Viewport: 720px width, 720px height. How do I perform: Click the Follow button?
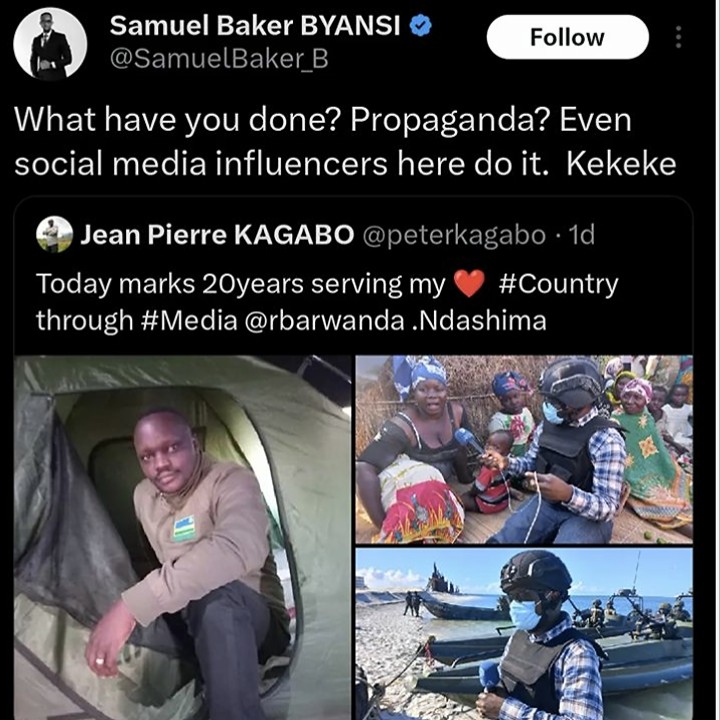[x=567, y=37]
